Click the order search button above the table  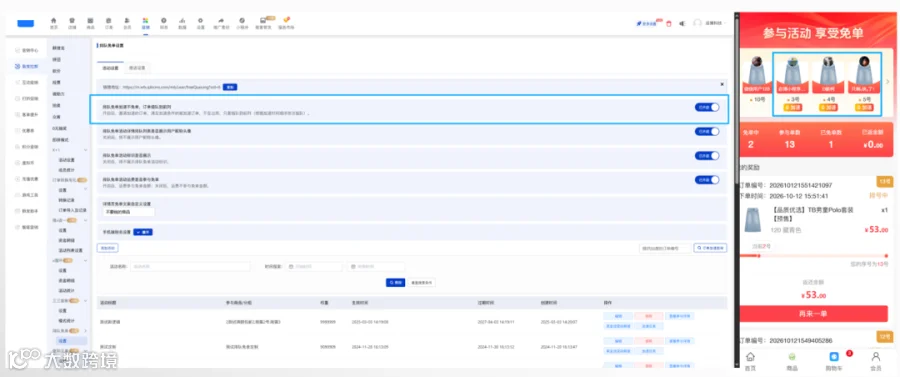point(711,248)
